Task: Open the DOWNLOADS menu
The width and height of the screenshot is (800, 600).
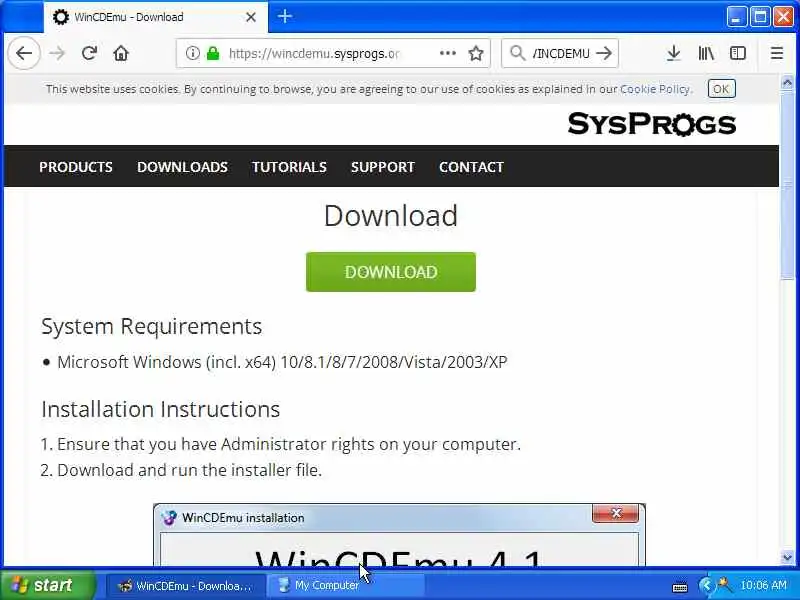Action: click(182, 167)
